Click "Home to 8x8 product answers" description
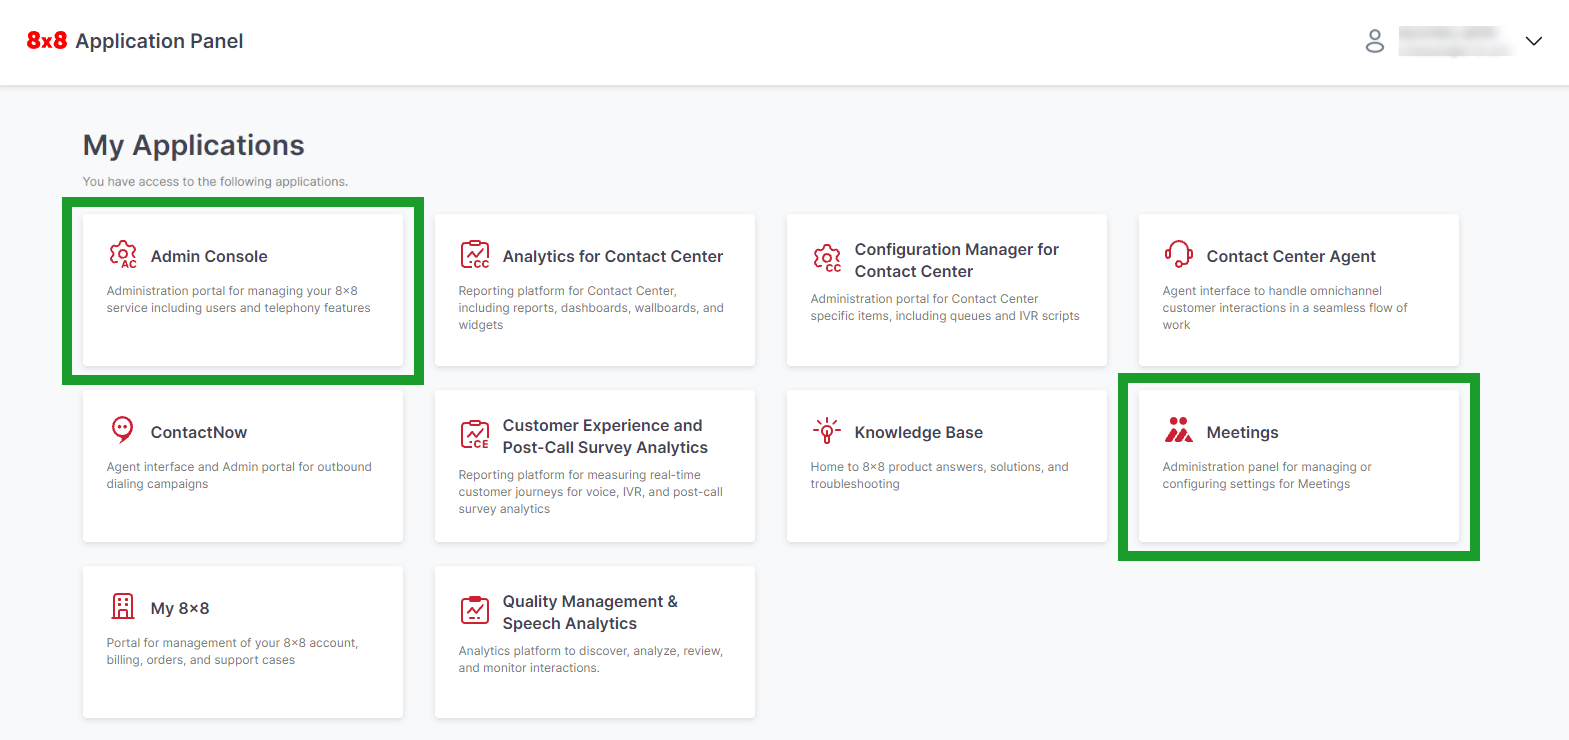Screen dimensions: 1569x740 point(940,475)
